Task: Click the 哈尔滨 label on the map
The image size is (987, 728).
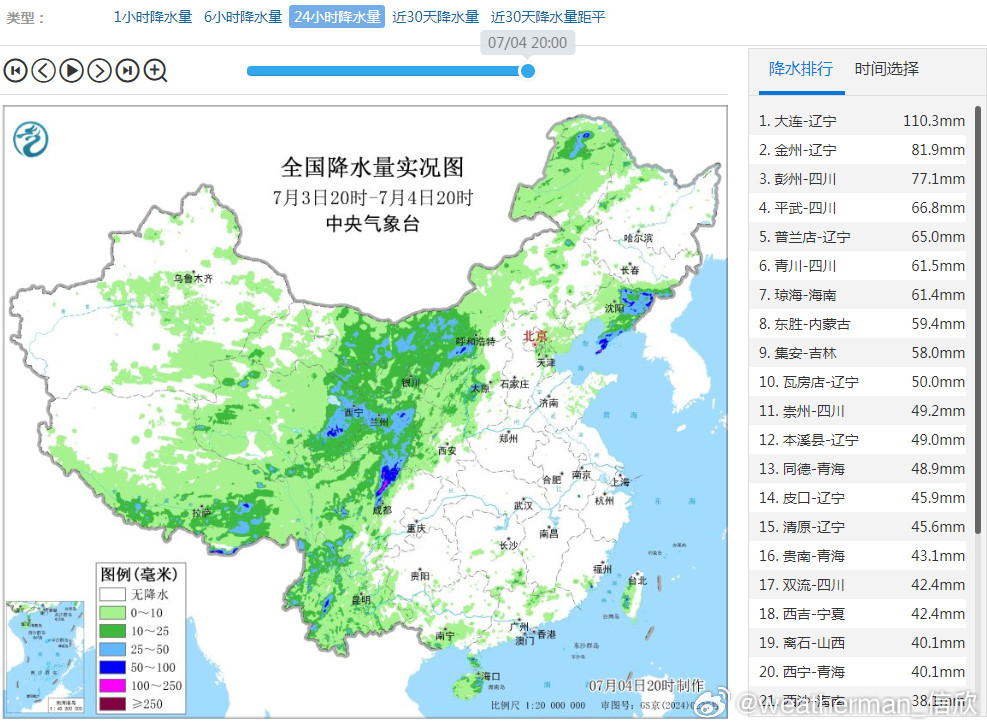Action: [638, 238]
